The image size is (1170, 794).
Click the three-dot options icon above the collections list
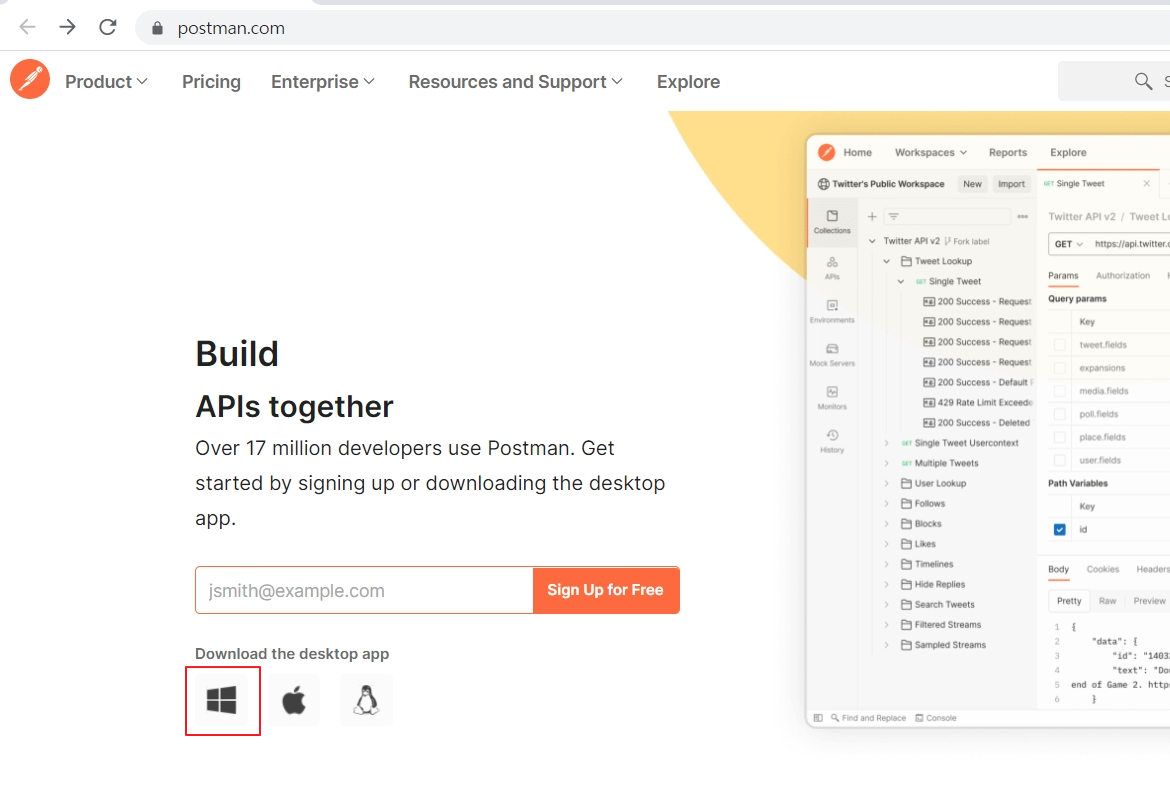pos(1023,216)
